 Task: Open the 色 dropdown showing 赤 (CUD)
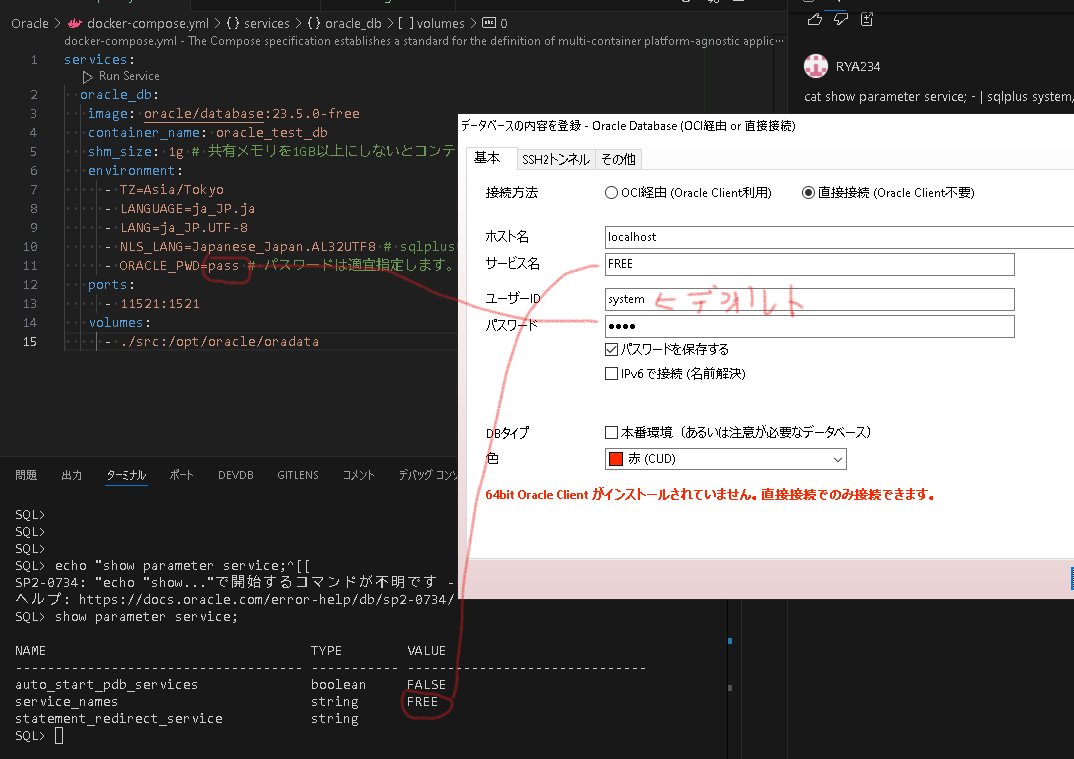pyautogui.click(x=726, y=459)
